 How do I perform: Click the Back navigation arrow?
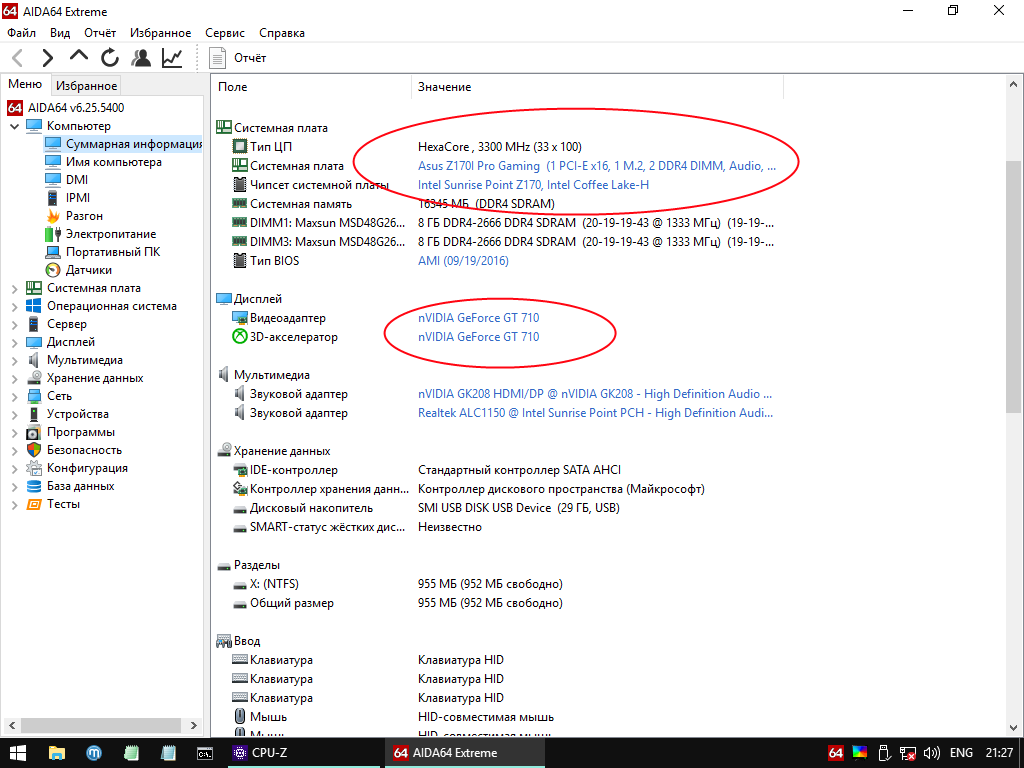[18, 58]
